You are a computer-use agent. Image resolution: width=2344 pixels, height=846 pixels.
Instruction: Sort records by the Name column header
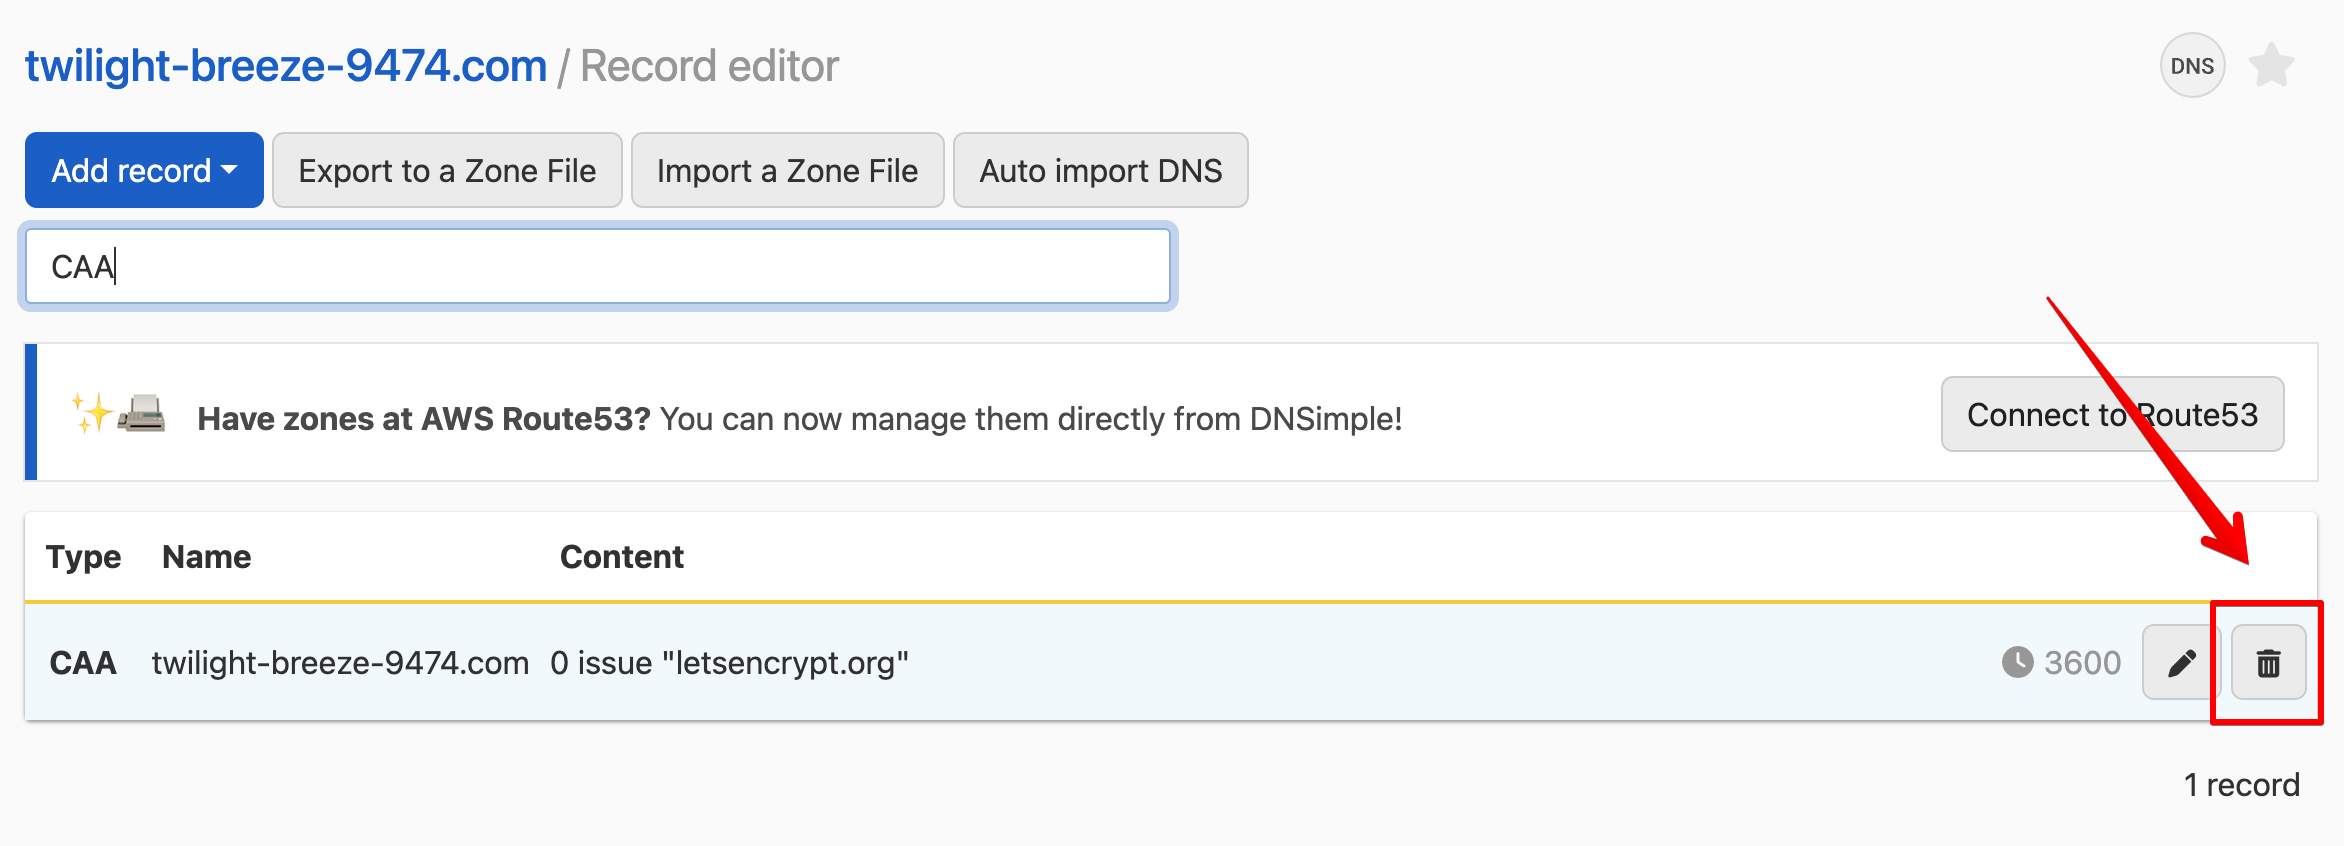pos(206,557)
